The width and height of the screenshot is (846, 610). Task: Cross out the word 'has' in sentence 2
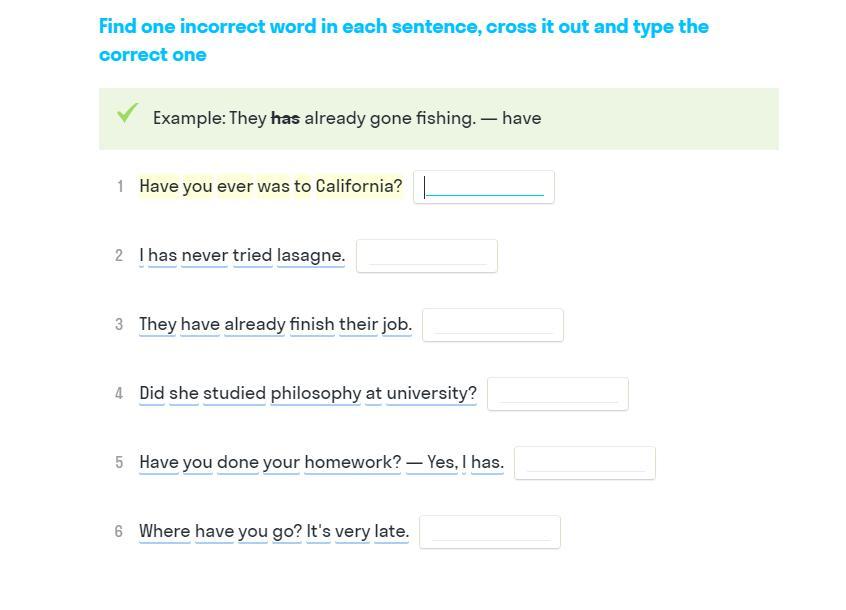(x=162, y=255)
